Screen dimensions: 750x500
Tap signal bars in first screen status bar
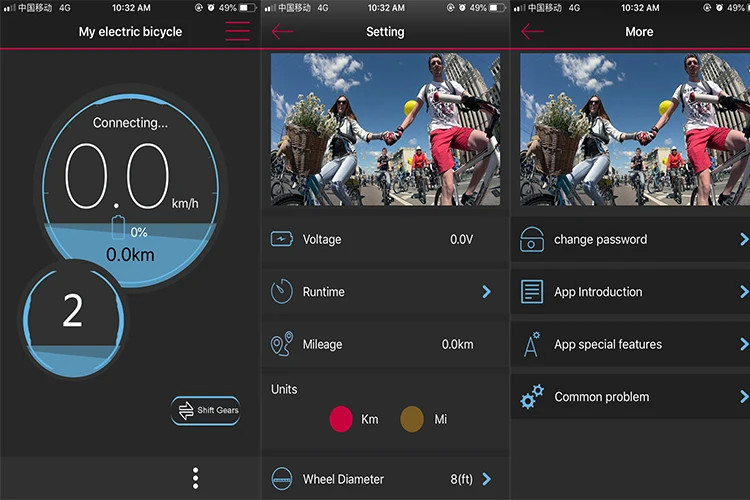[x=9, y=8]
